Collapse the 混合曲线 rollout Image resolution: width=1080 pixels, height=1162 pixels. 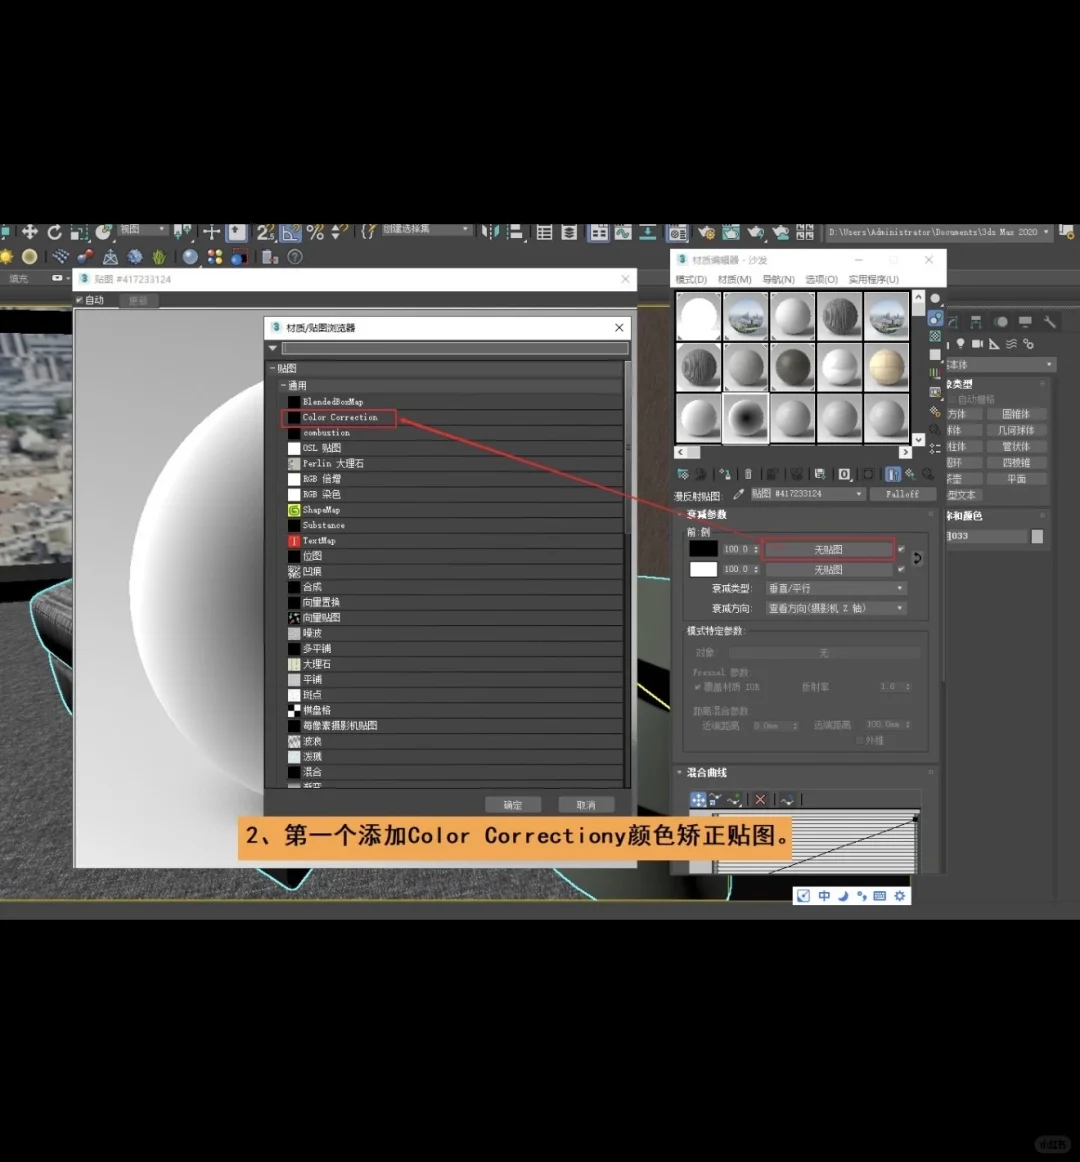click(x=680, y=772)
